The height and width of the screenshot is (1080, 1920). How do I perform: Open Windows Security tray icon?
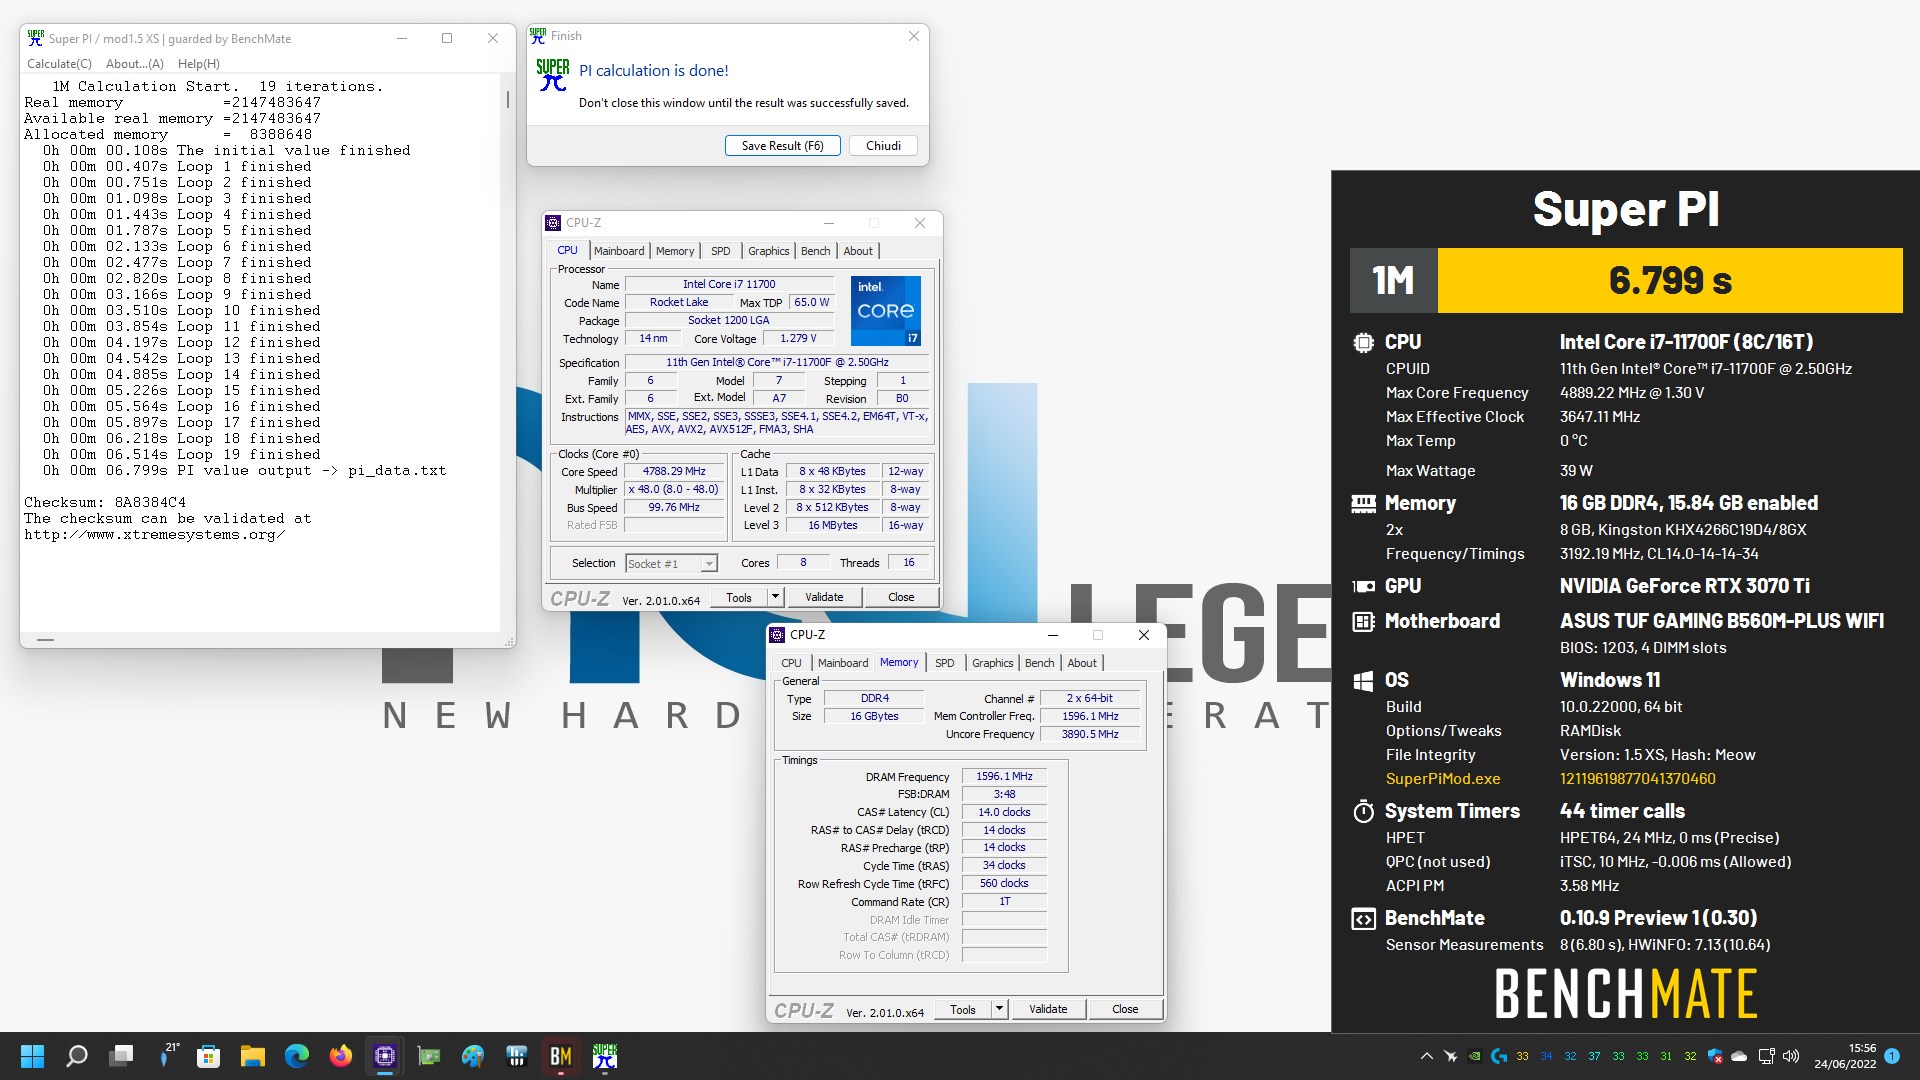[x=1715, y=1056]
